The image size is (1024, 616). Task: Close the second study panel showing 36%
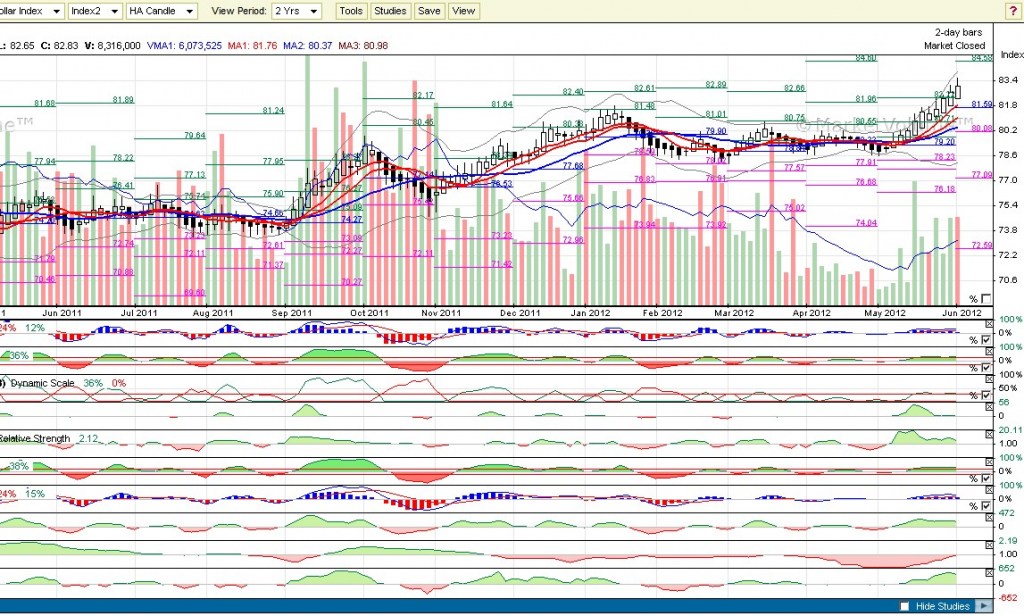[x=989, y=351]
